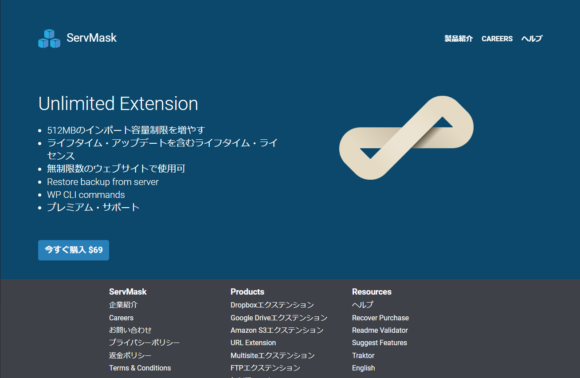
Task: Click the ServMask header brand text
Action: click(x=91, y=38)
